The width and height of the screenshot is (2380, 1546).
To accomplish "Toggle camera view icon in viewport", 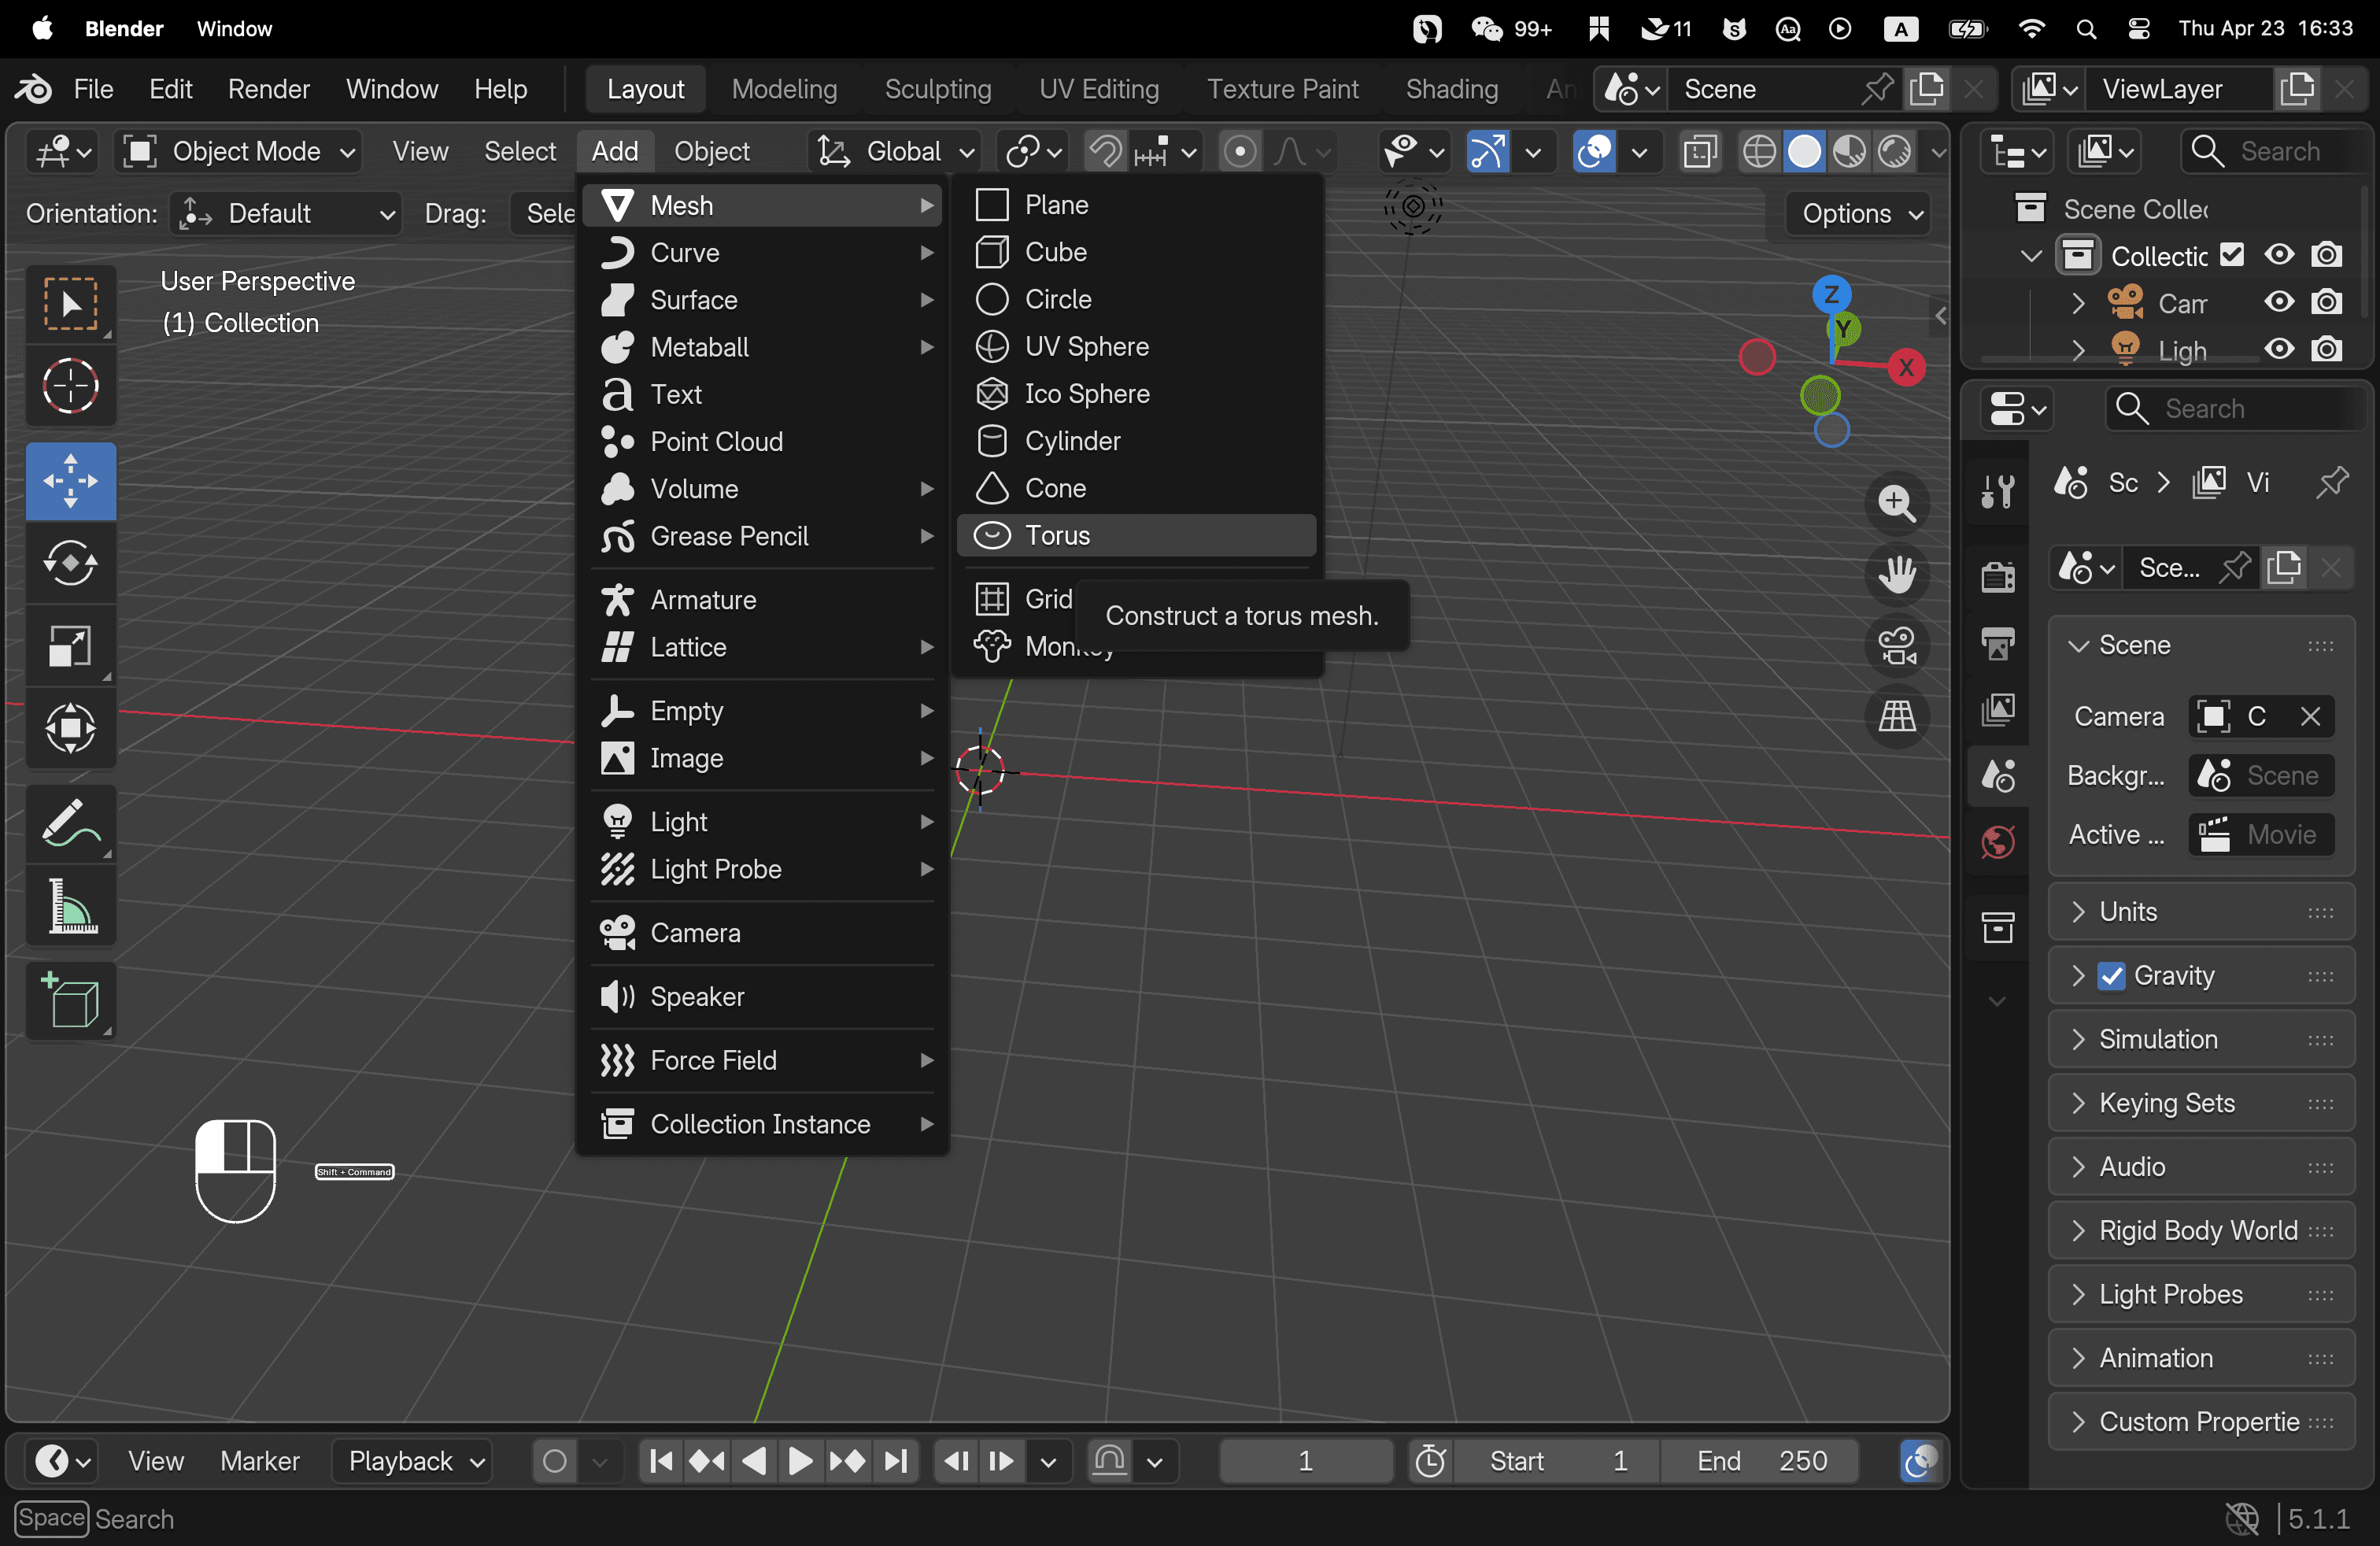I will (x=1897, y=645).
